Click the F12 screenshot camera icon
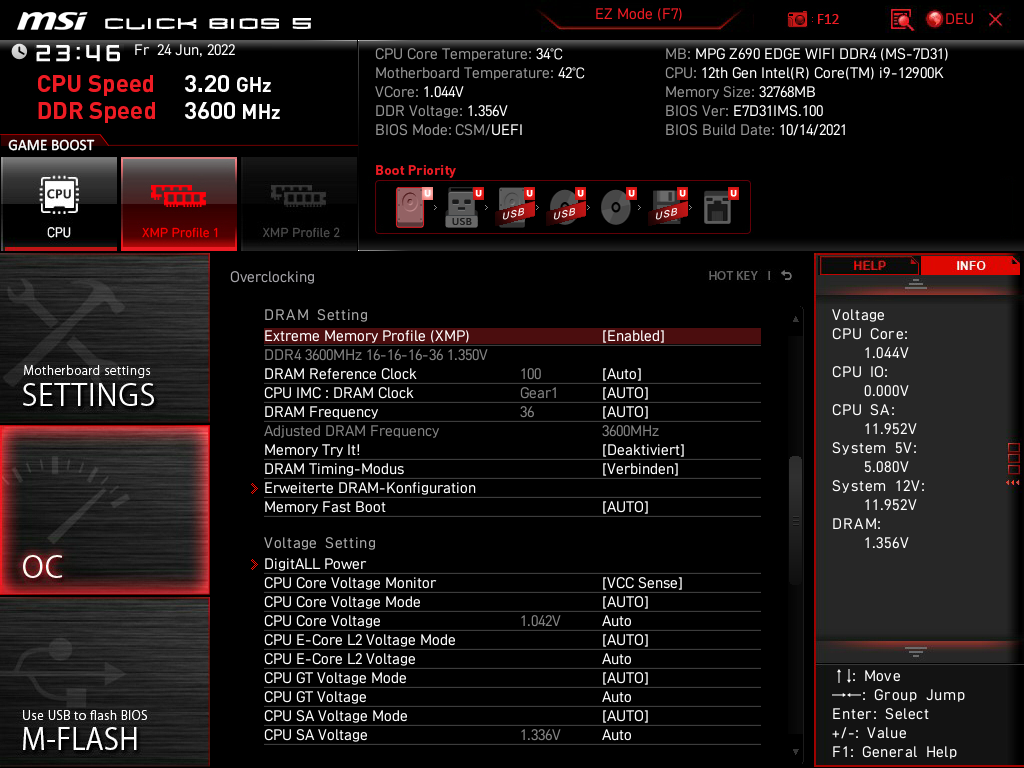 coord(797,20)
